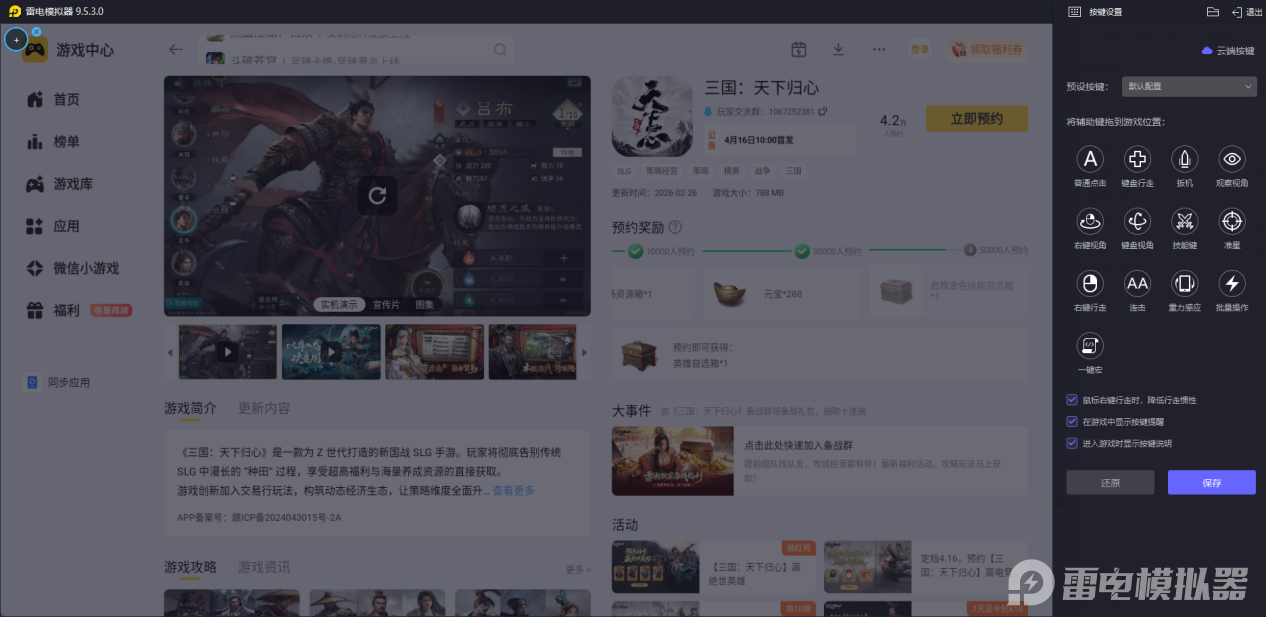1266x617 pixels.
Task: Copy the player group number icon
Action: click(822, 111)
